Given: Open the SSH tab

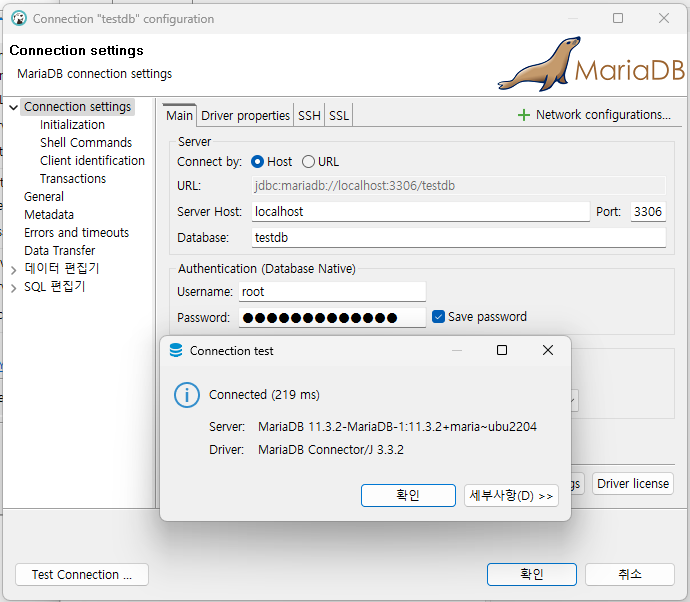Looking at the screenshot, I should click(x=309, y=116).
